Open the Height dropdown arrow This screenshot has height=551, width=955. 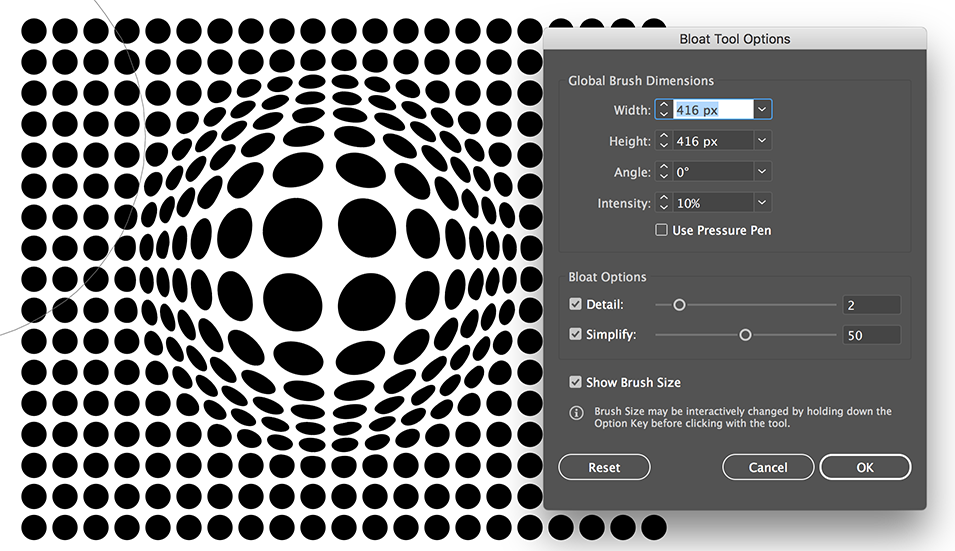[x=762, y=141]
